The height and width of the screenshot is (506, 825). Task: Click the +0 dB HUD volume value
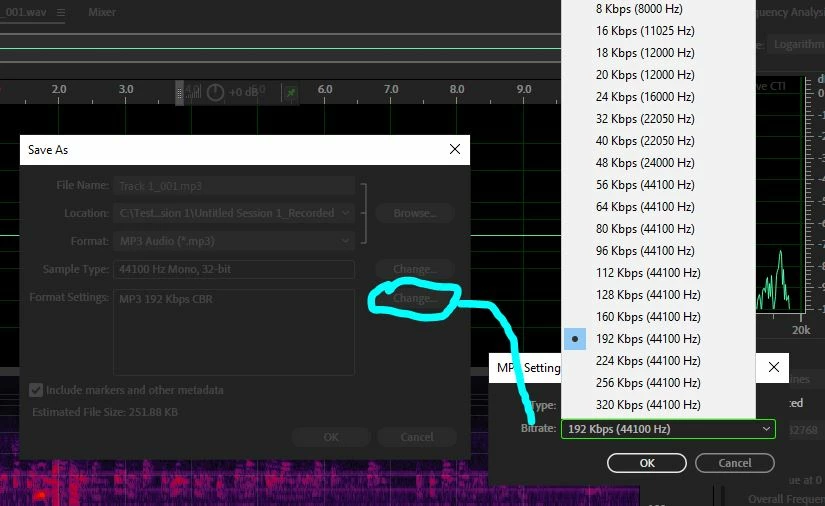[243, 92]
